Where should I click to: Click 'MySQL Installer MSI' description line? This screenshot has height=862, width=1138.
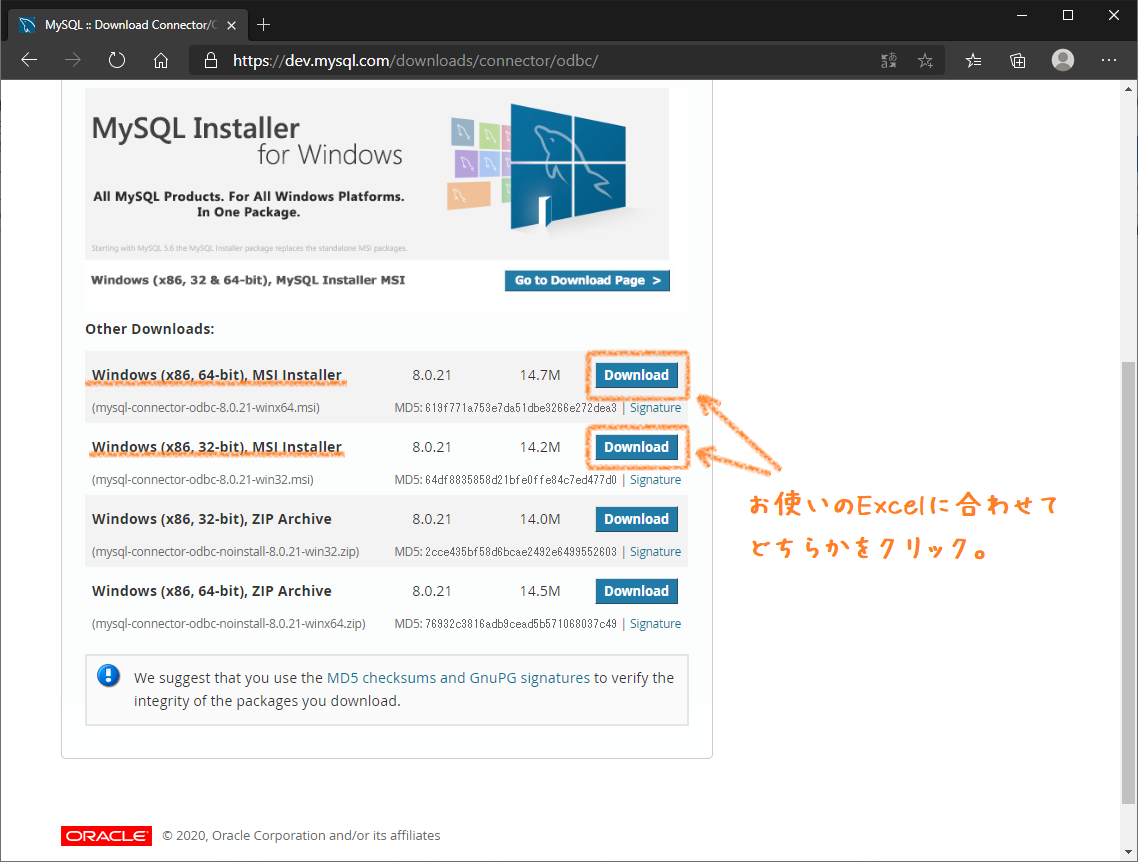248,280
